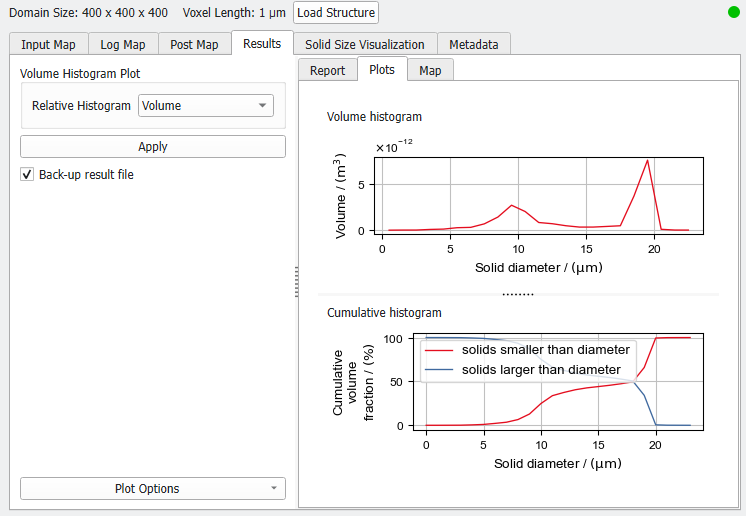Click the 'Voxel Length: 1 µm' text
Screen dimensions: 746x516
click(234, 13)
